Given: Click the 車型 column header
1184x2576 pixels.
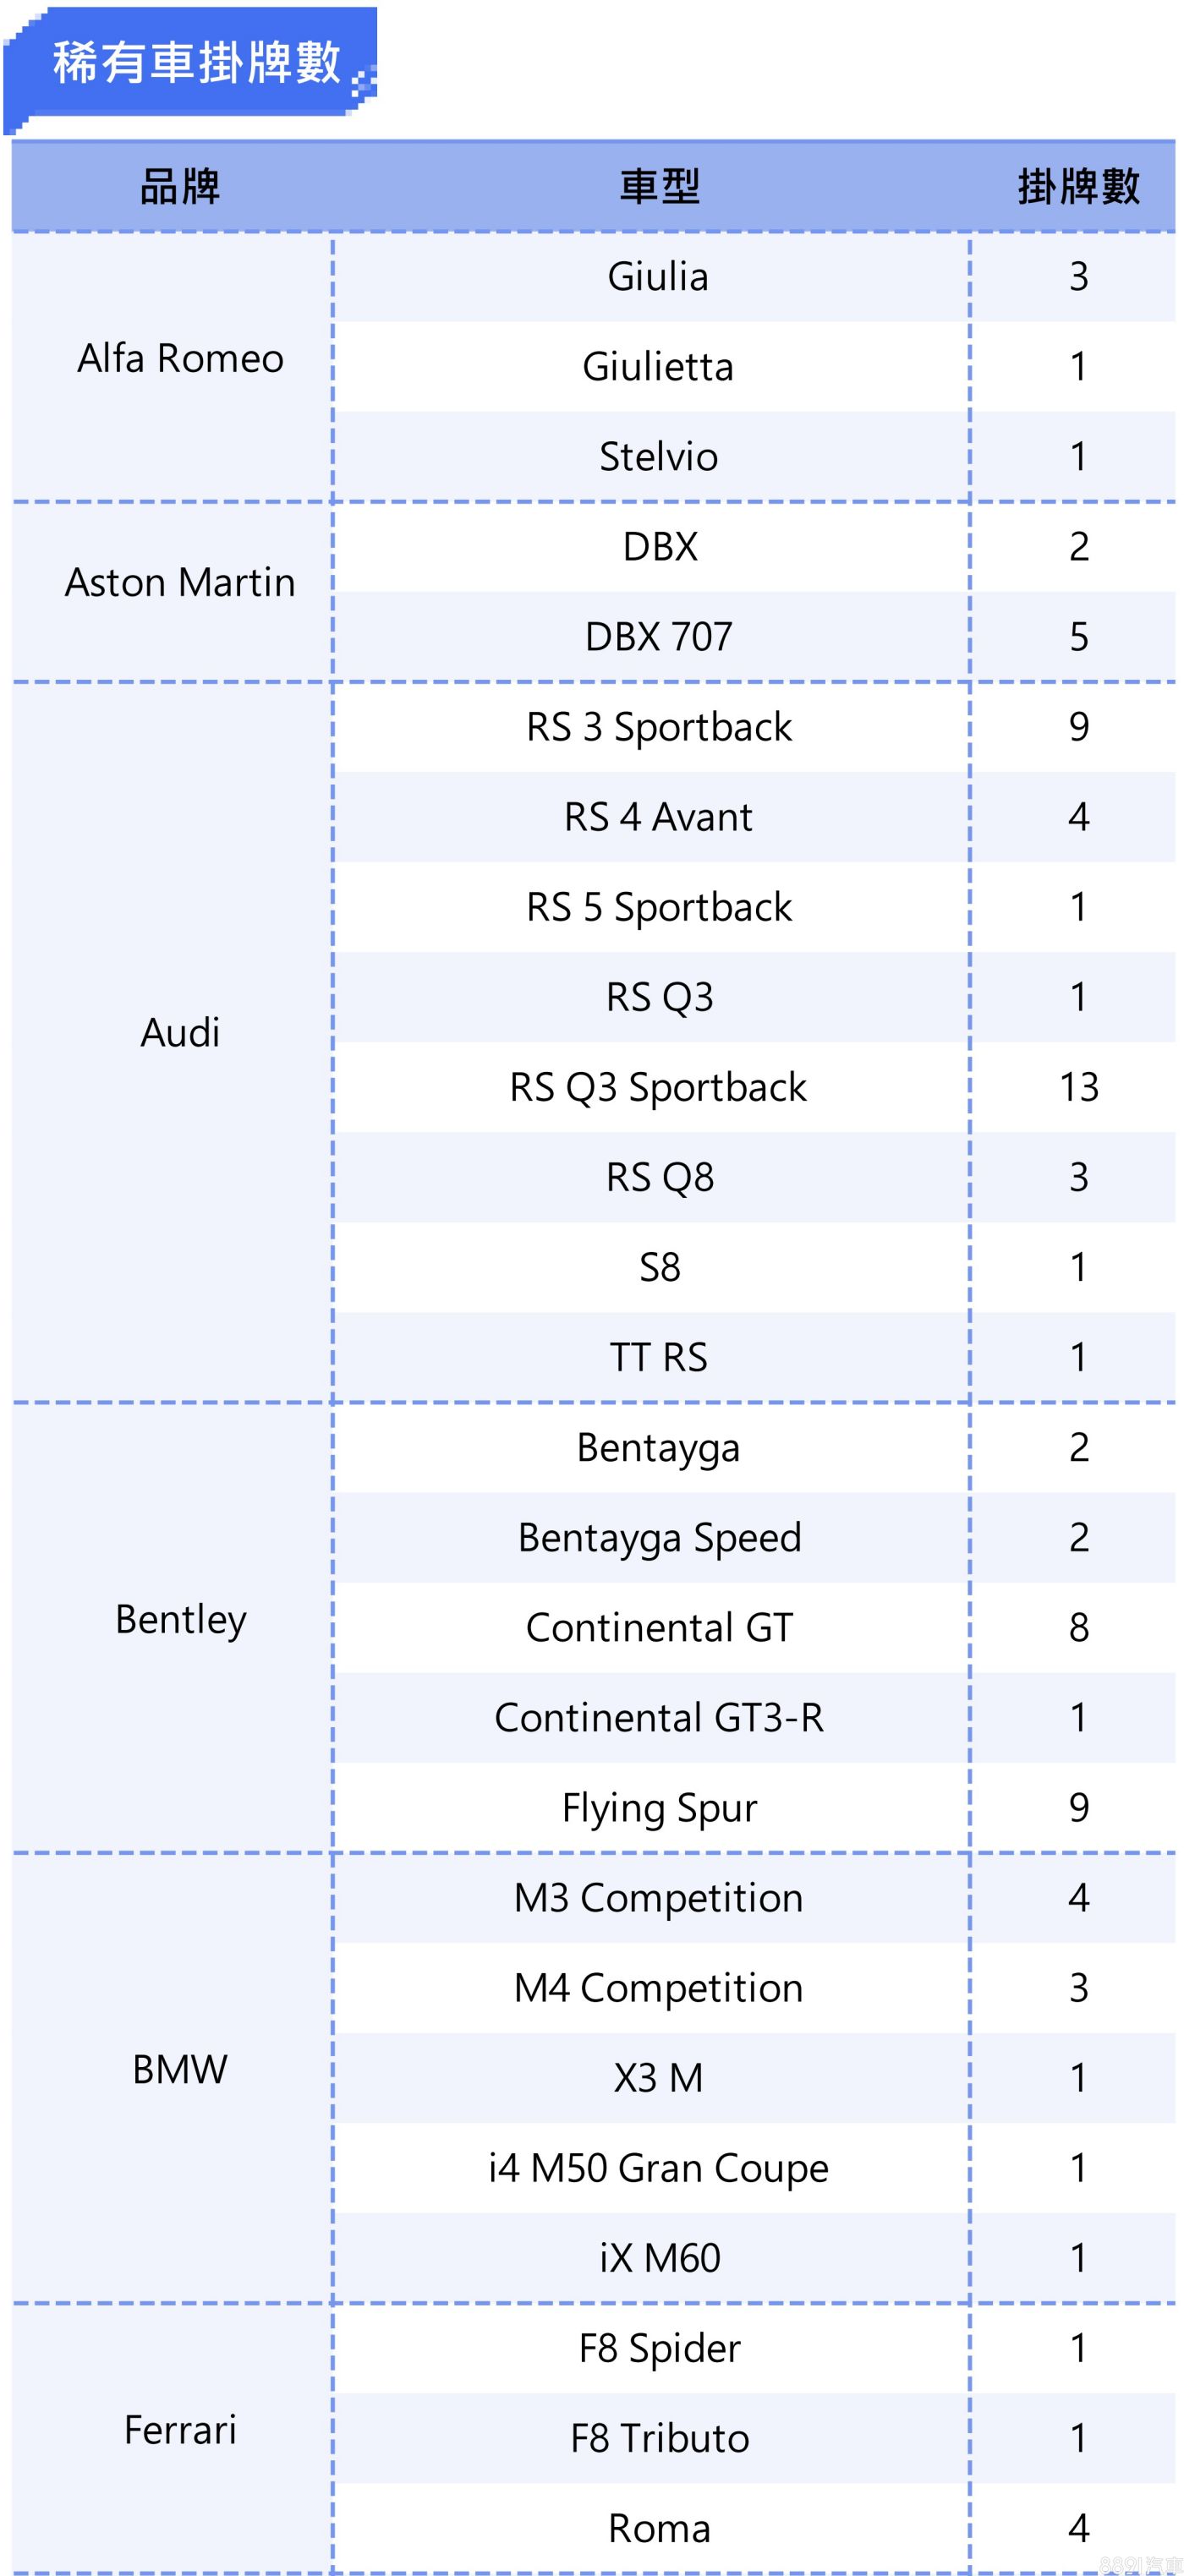Looking at the screenshot, I should pyautogui.click(x=659, y=187).
